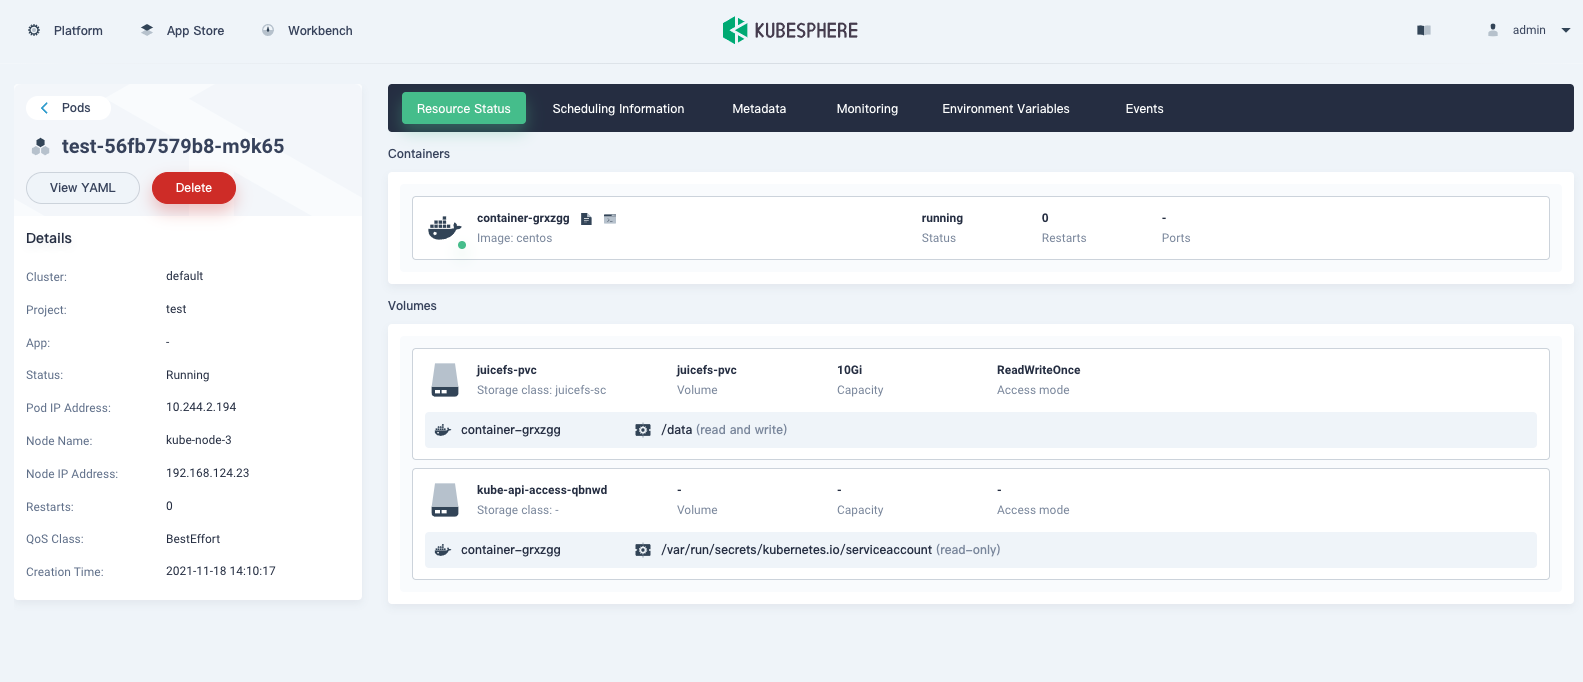The height and width of the screenshot is (682, 1583).
Task: Click the serviceaccount (read-only) mount path
Action: pyautogui.click(x=831, y=550)
